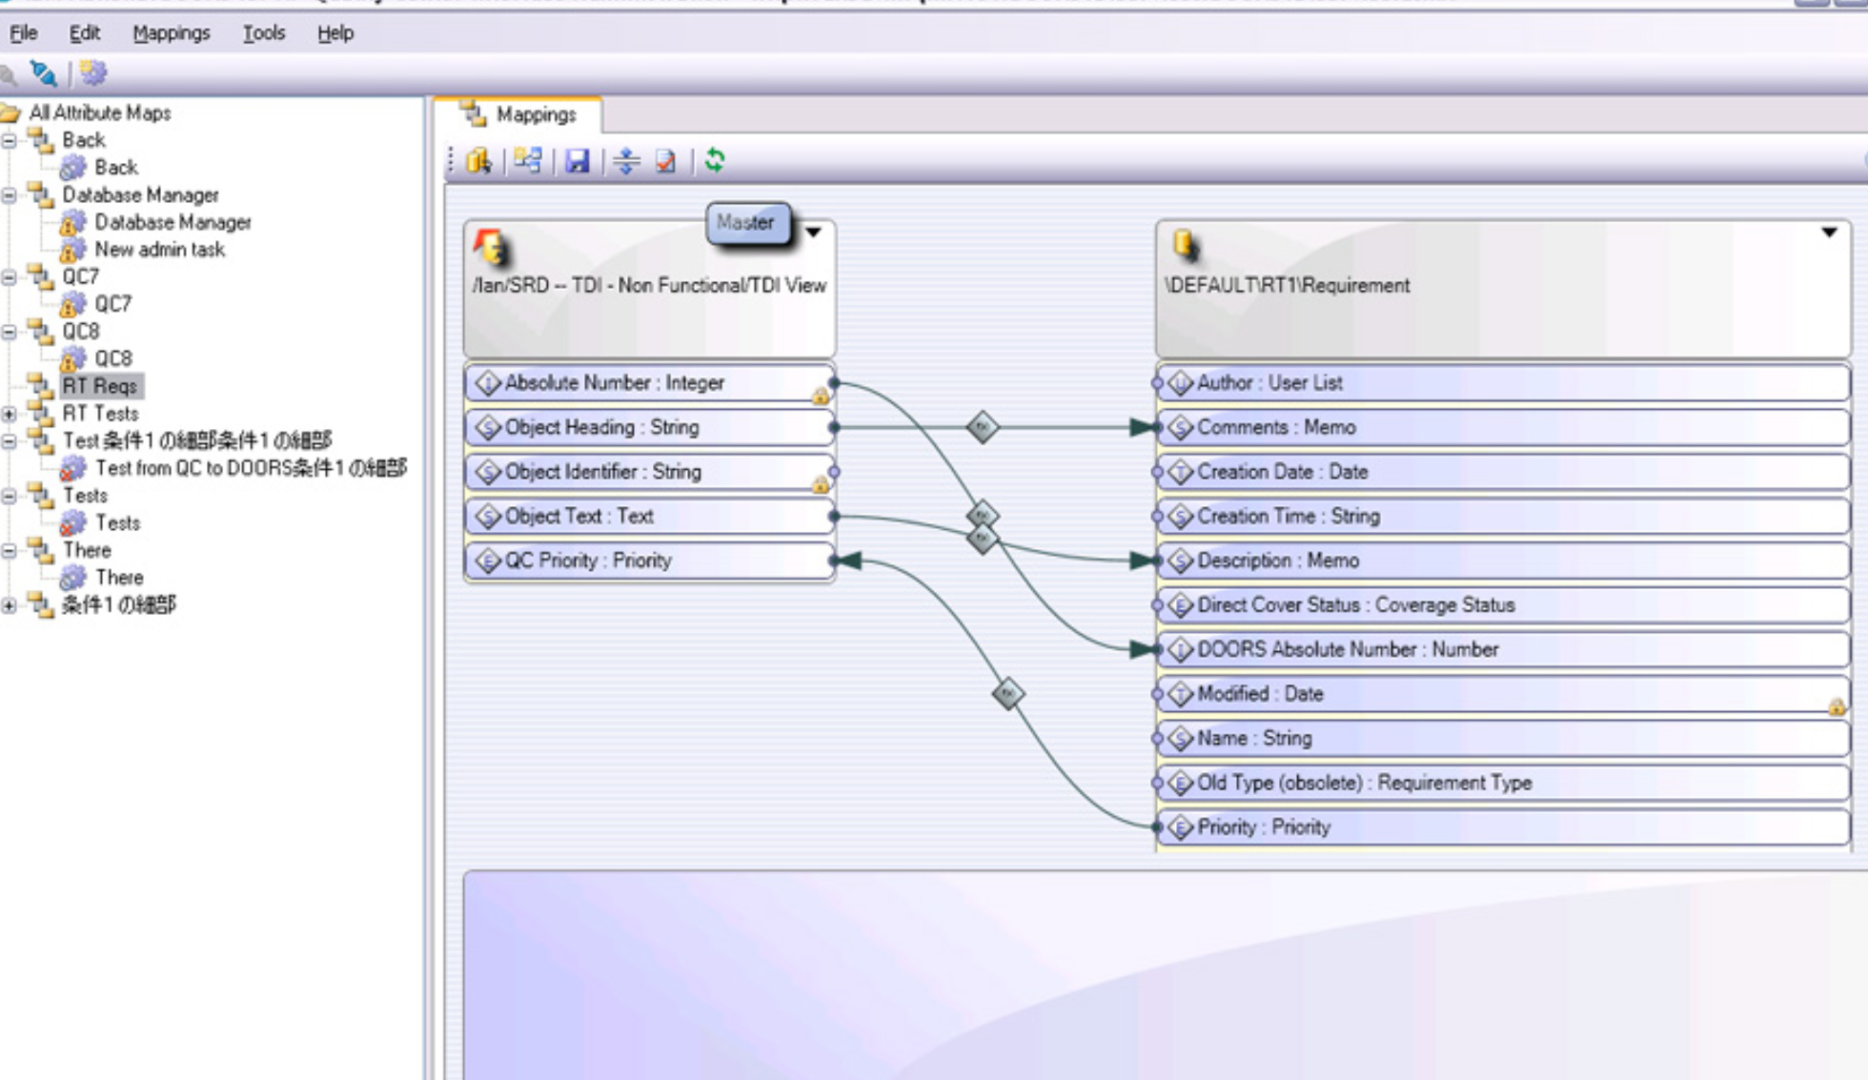
Task: Click the red gear icon of Test from QC to DOORS
Action: tap(73, 468)
